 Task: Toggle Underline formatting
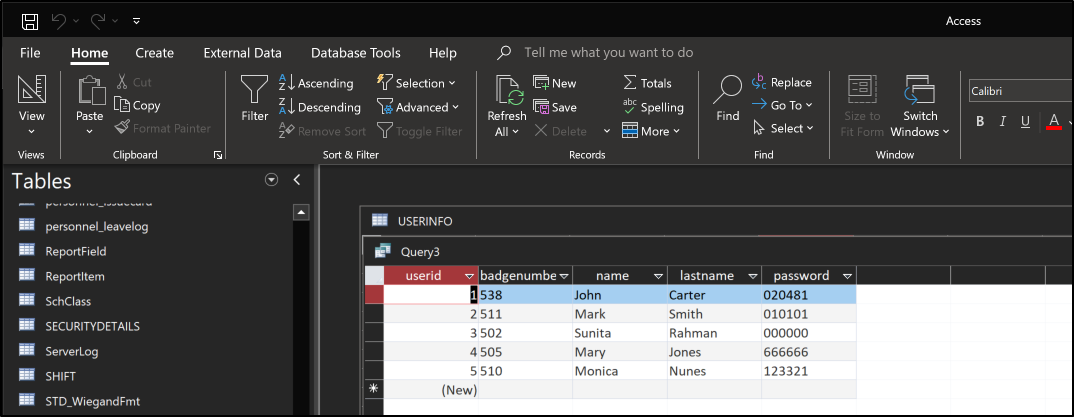click(1025, 122)
